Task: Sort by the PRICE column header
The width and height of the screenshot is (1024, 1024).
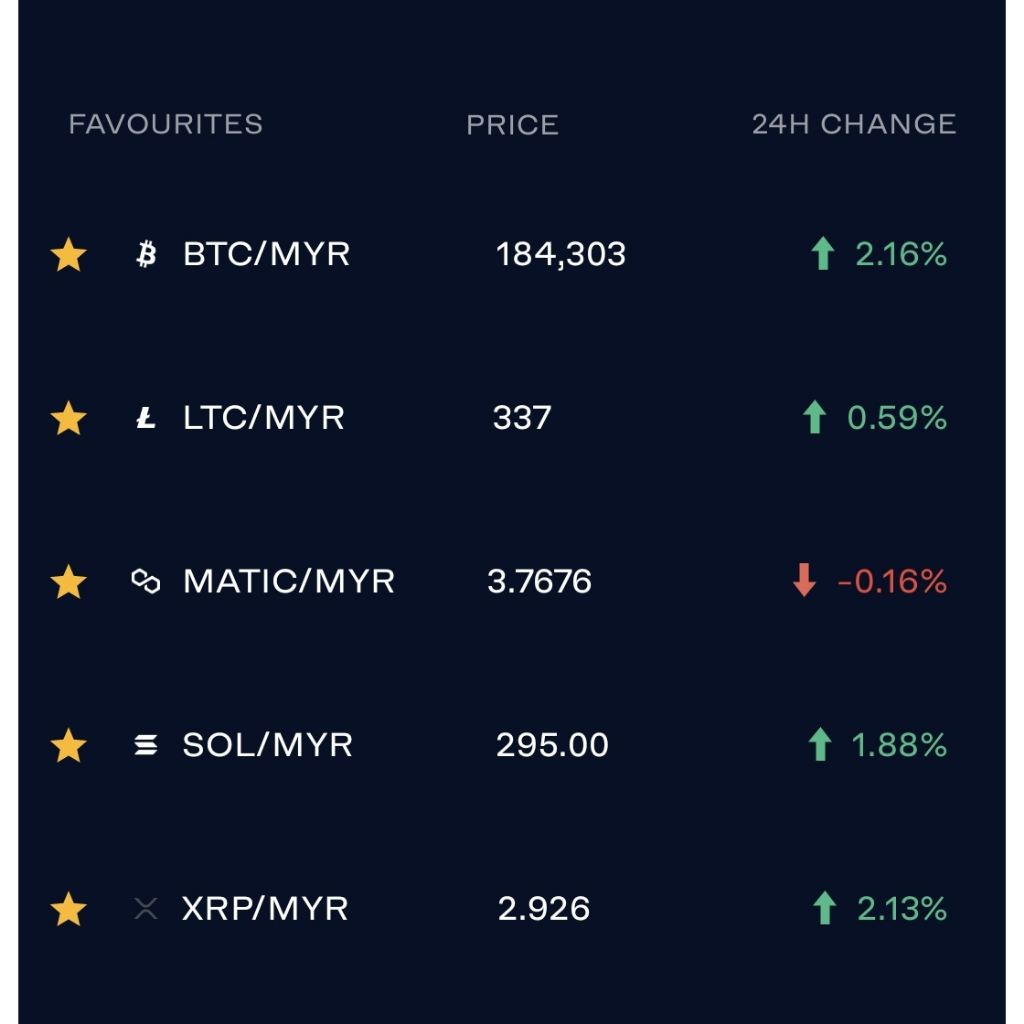Action: tap(513, 125)
